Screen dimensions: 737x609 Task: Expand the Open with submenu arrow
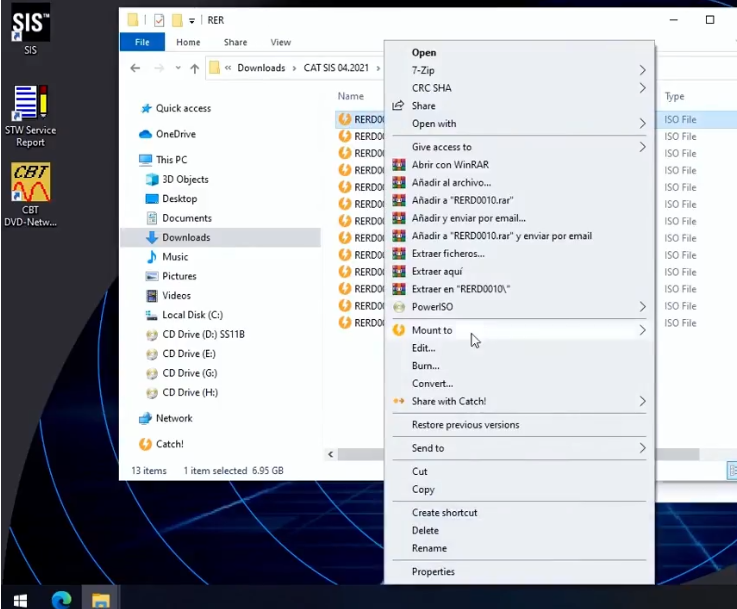coord(643,124)
